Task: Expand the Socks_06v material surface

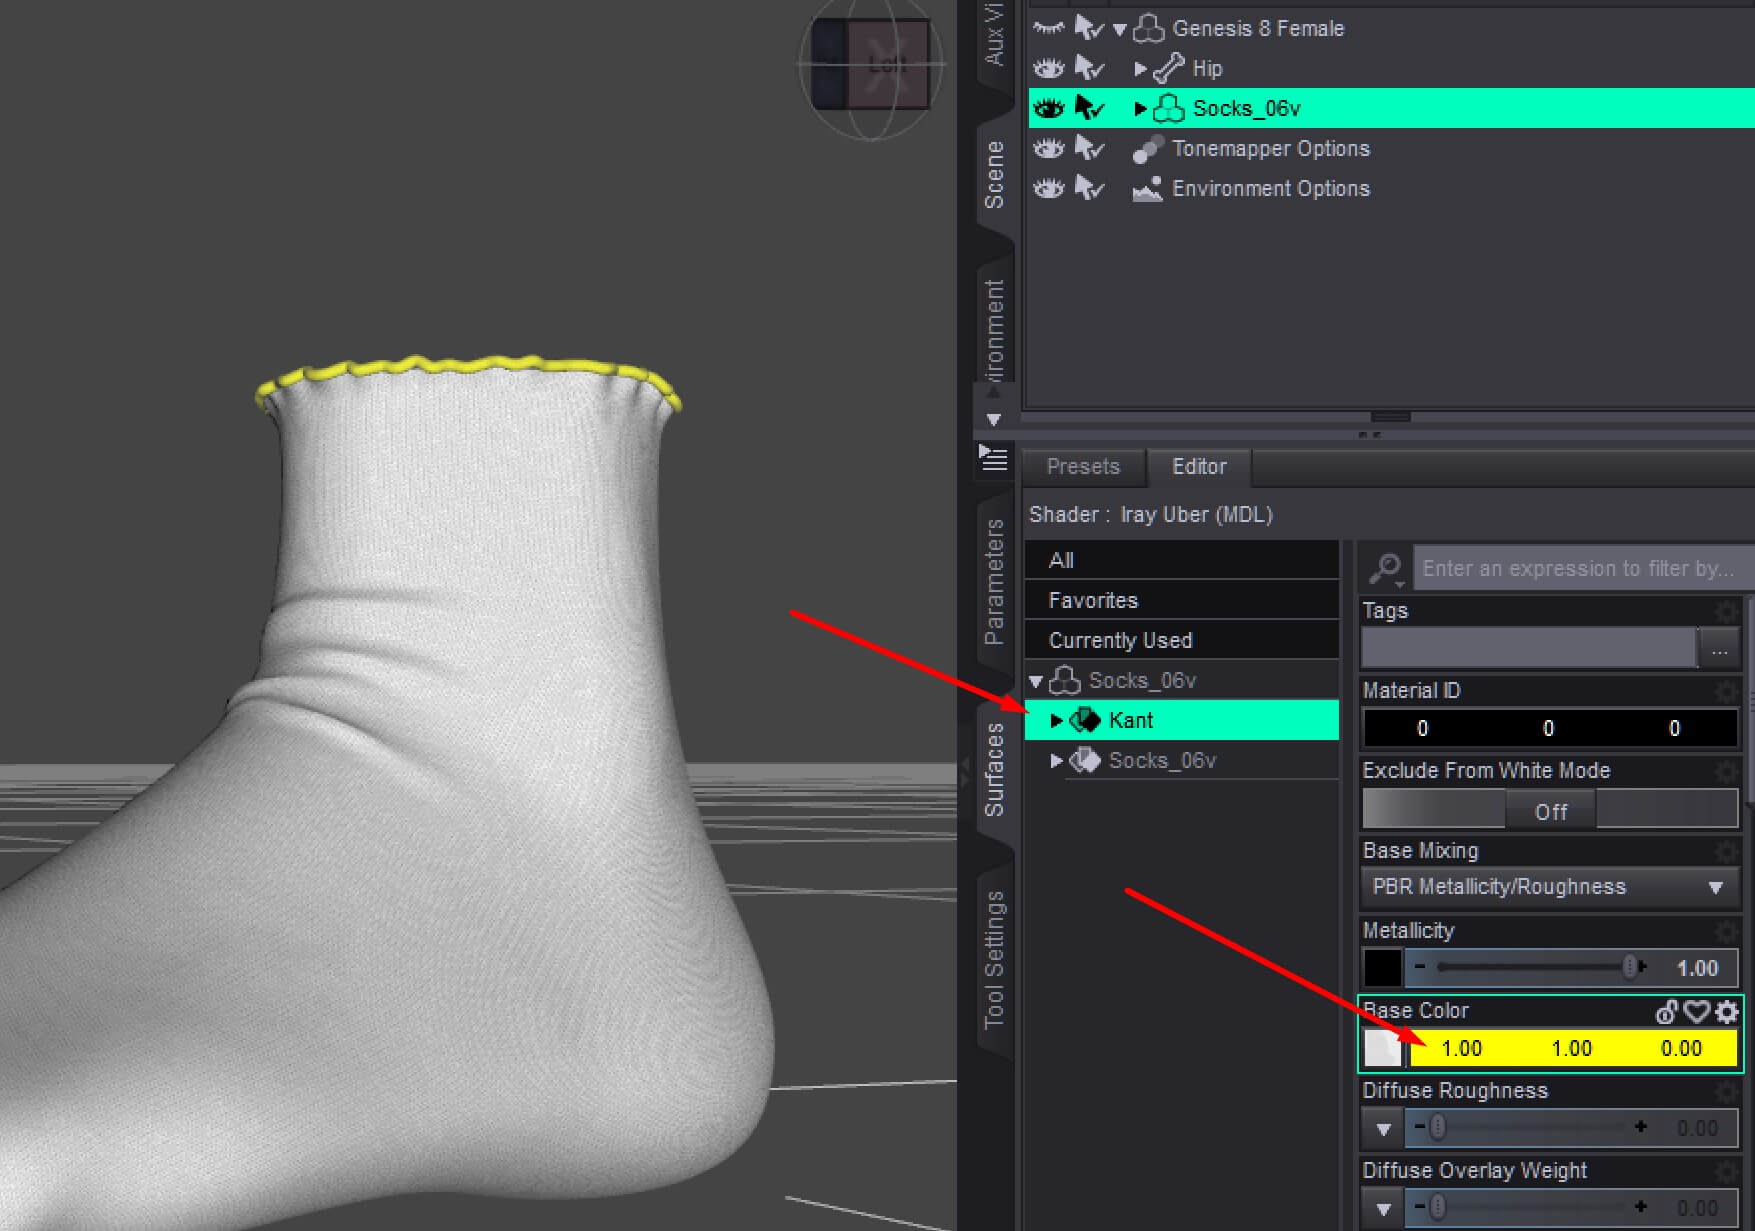Action: click(x=1056, y=760)
